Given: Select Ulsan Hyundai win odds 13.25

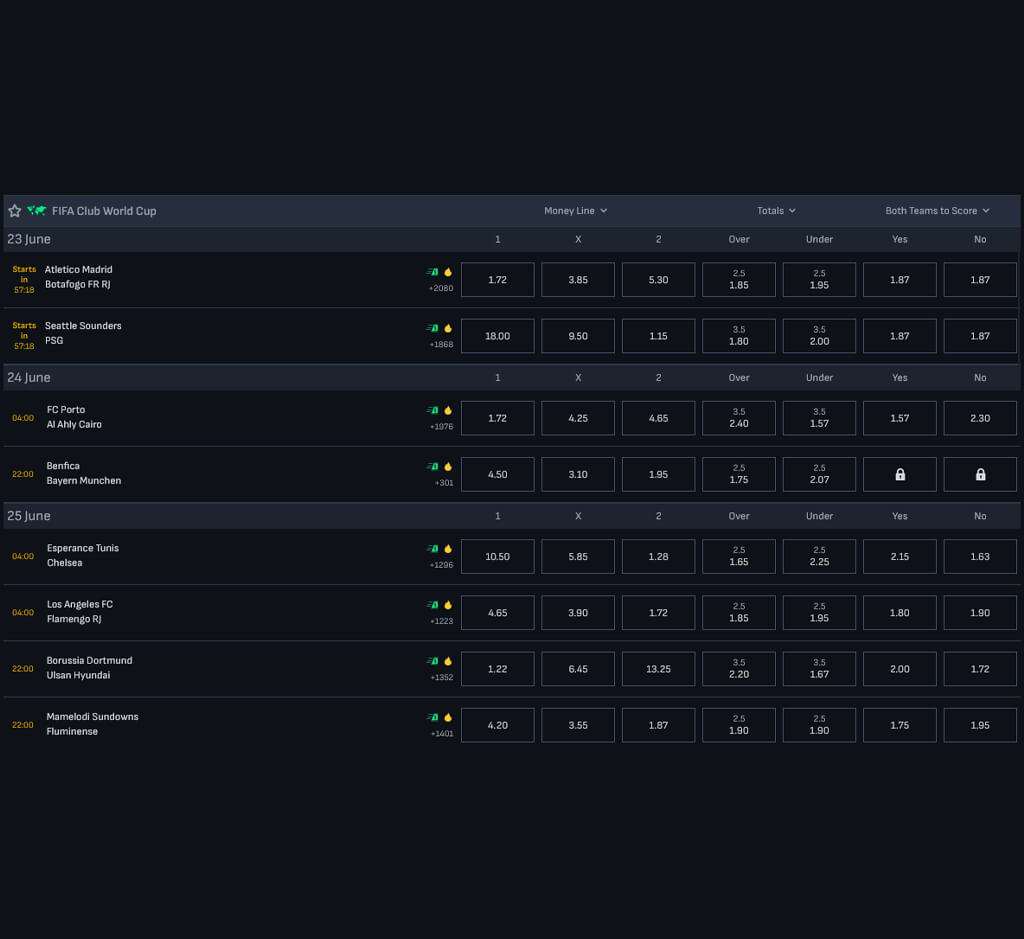Looking at the screenshot, I should coord(658,669).
